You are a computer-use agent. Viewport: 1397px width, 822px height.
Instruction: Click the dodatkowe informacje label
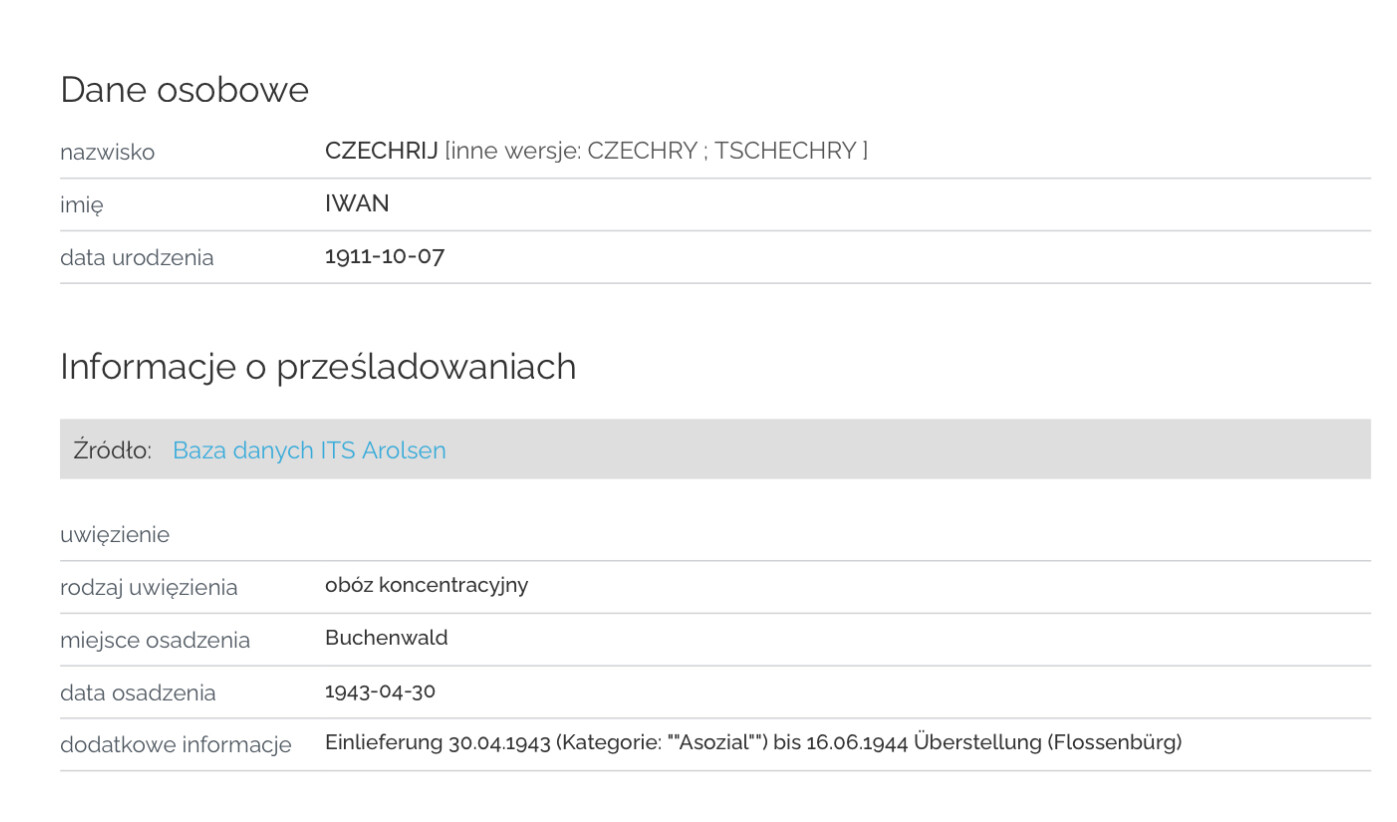(176, 745)
